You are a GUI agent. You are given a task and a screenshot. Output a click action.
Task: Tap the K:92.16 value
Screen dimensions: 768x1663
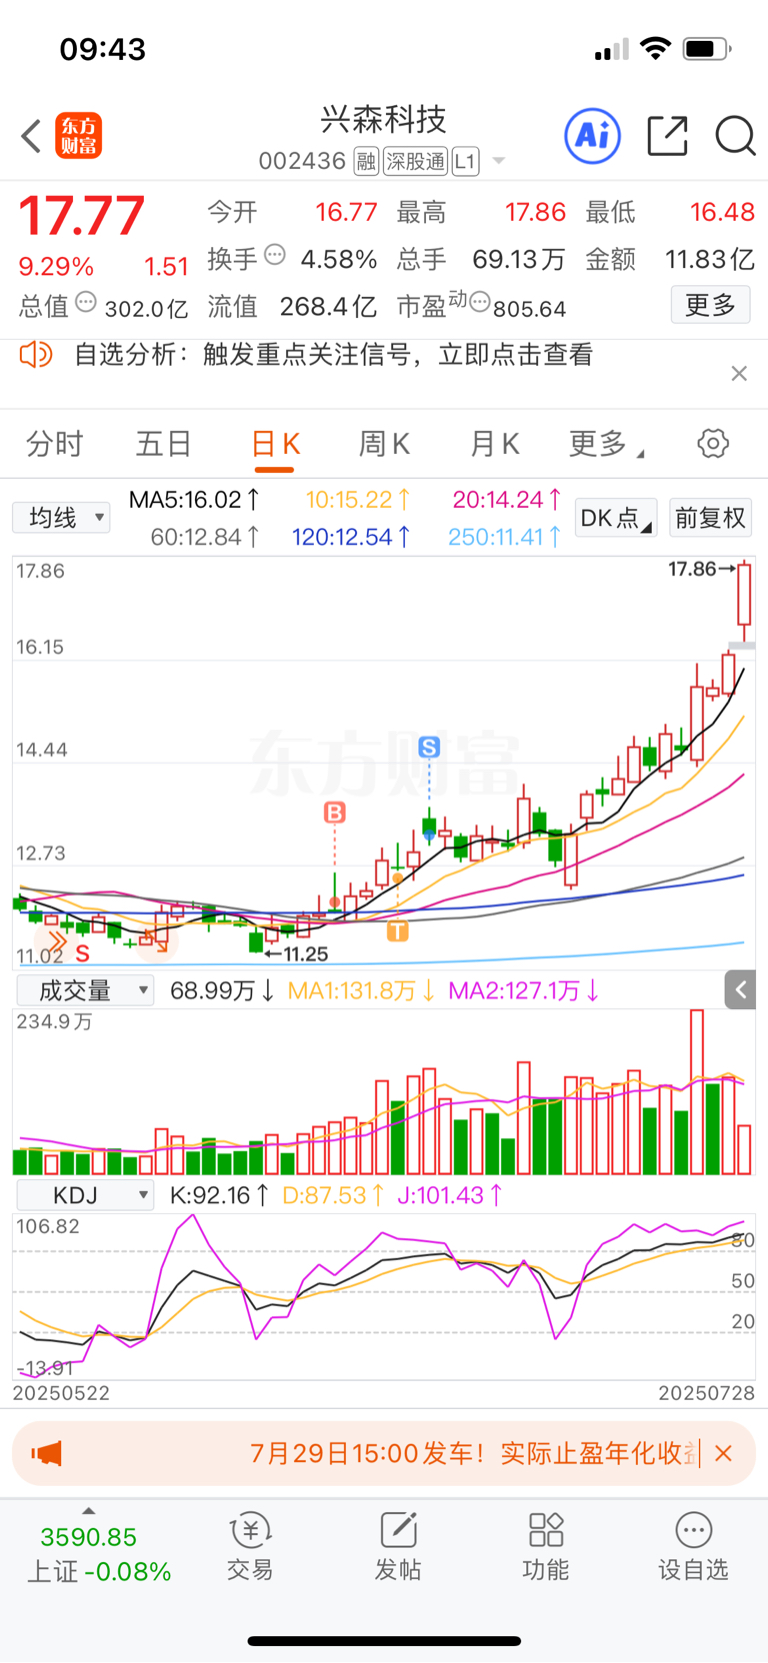(x=219, y=1195)
